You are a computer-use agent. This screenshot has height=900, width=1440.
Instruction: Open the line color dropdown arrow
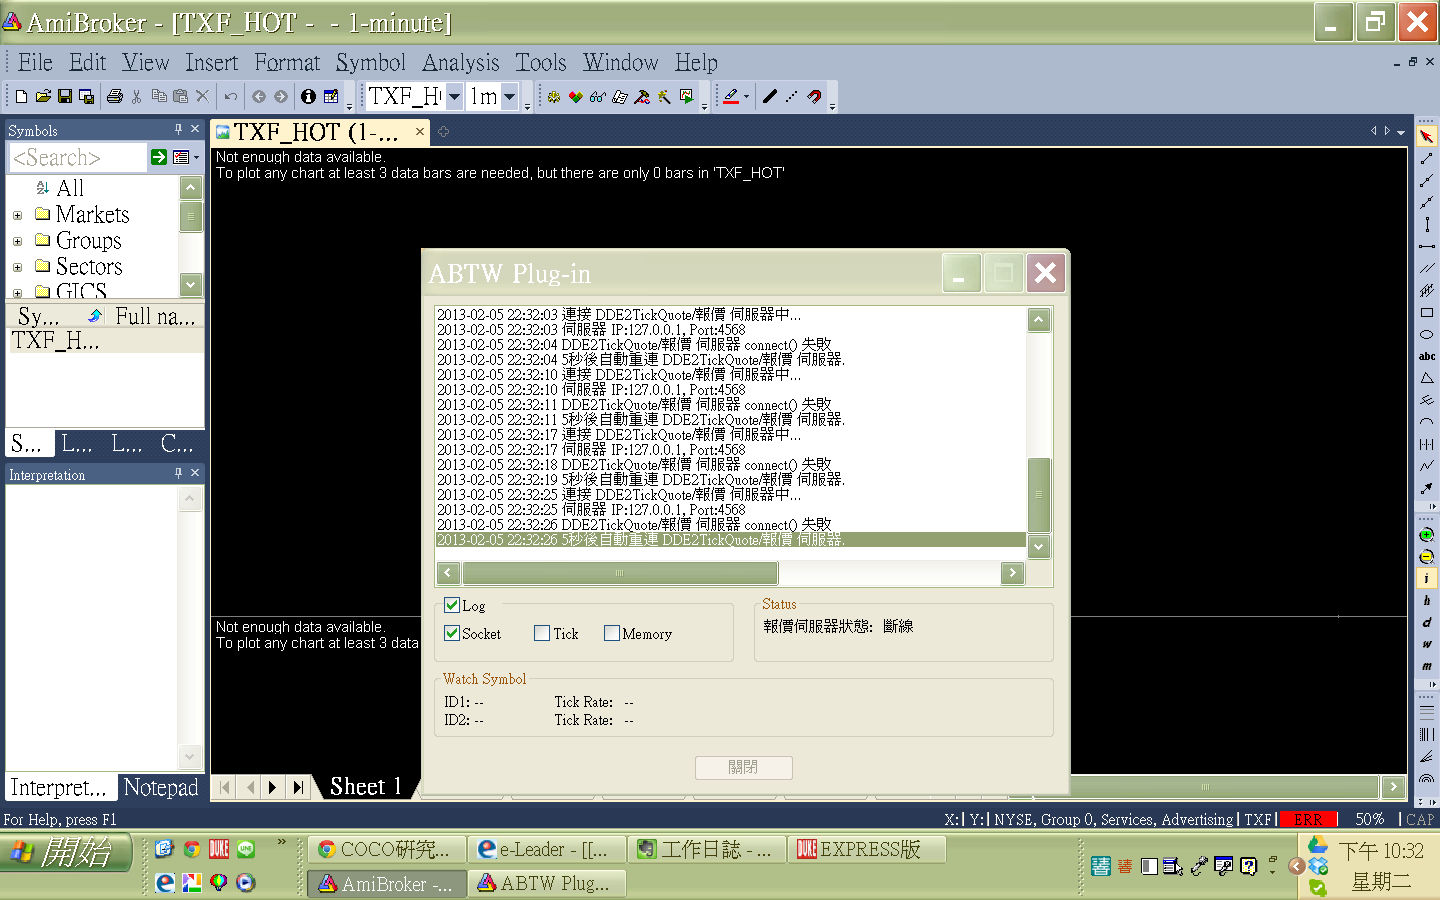(x=746, y=97)
